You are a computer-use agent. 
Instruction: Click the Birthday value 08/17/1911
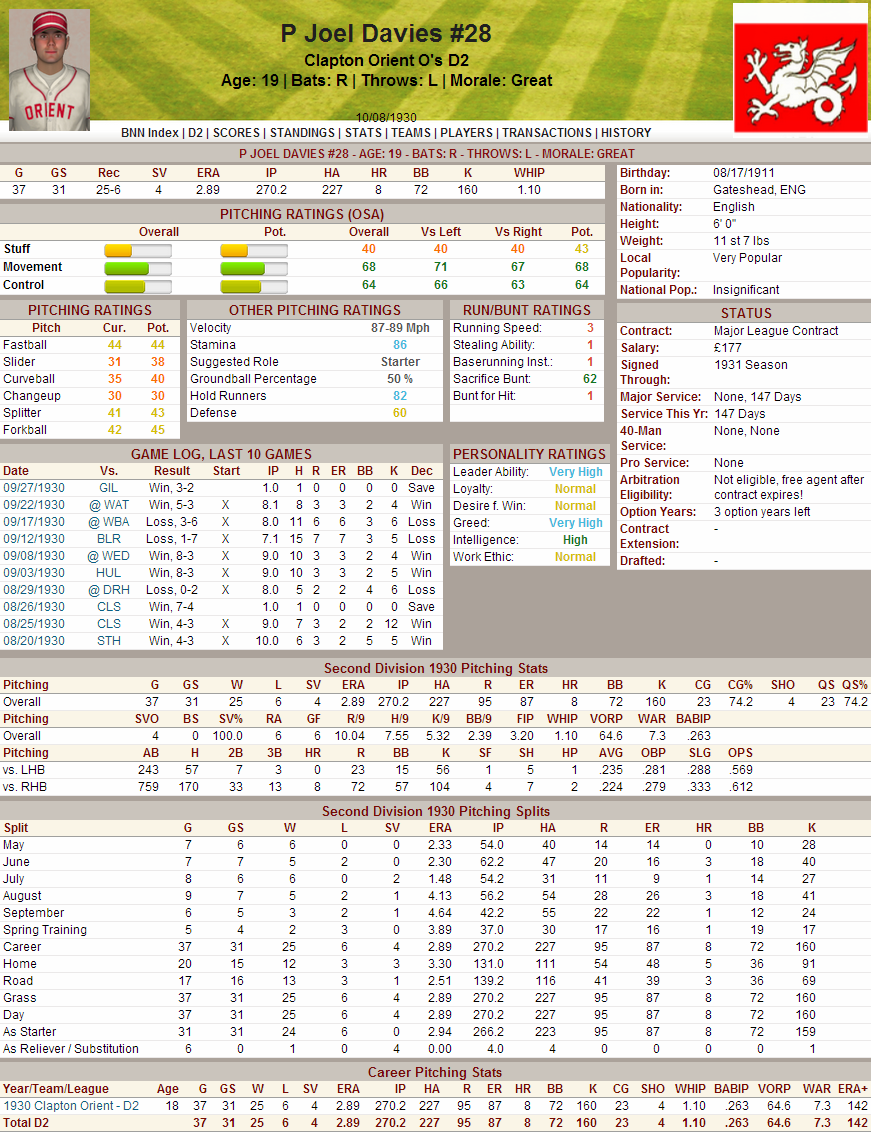(744, 173)
